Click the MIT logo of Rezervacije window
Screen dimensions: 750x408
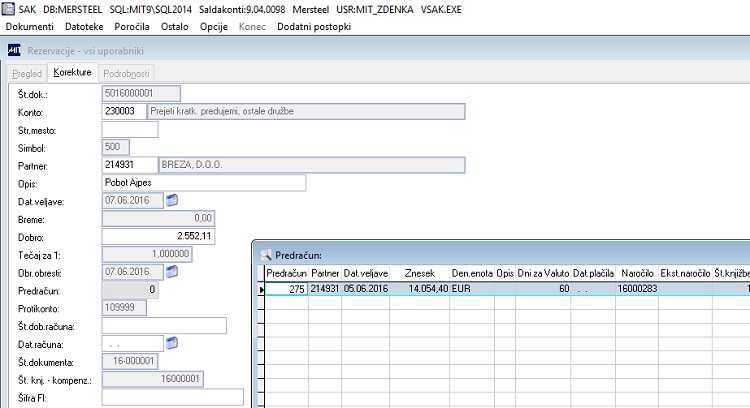pos(14,50)
